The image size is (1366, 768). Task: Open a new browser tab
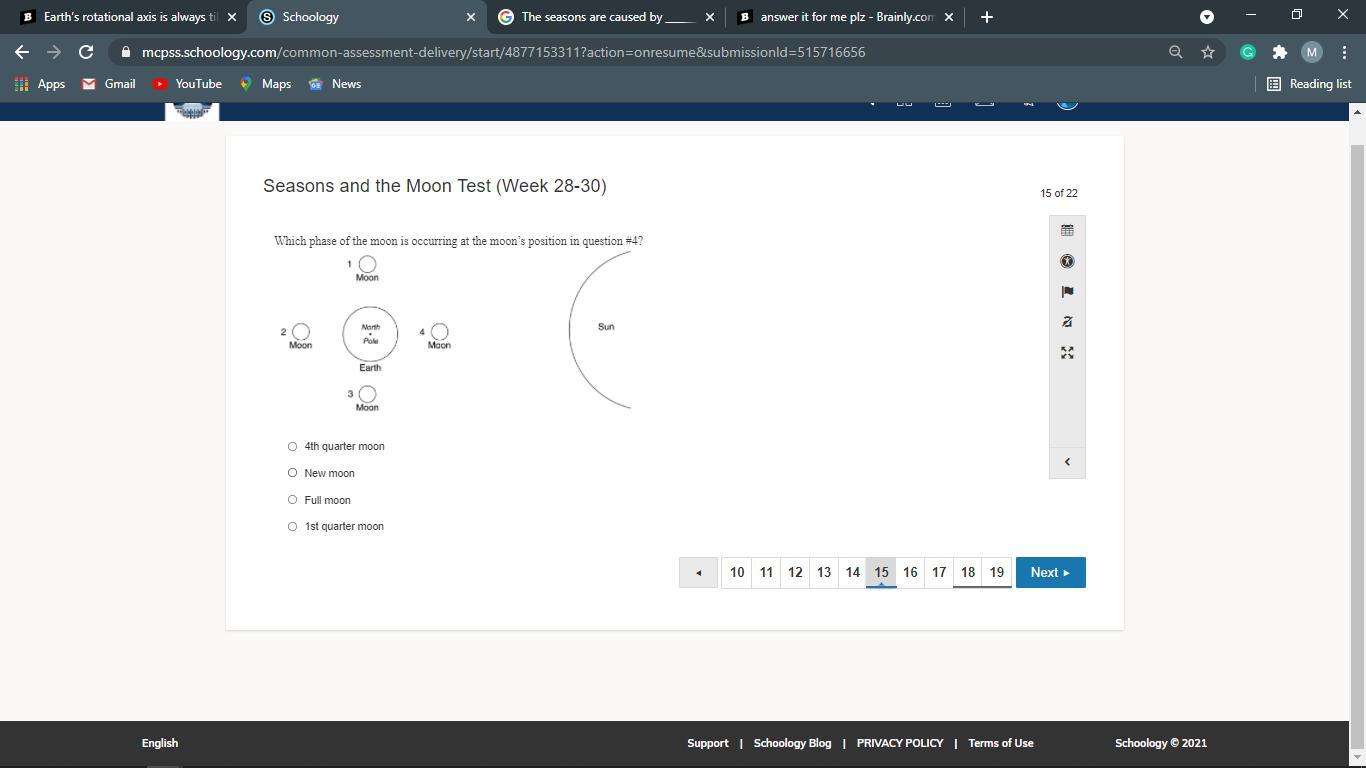coord(987,17)
